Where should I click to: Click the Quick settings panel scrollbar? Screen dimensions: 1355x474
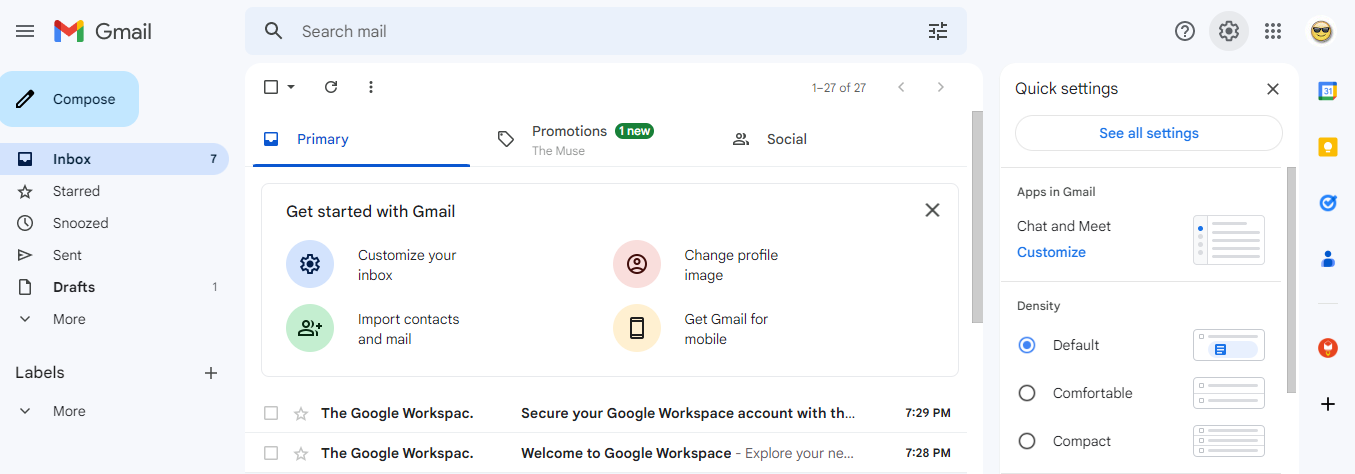click(1292, 280)
